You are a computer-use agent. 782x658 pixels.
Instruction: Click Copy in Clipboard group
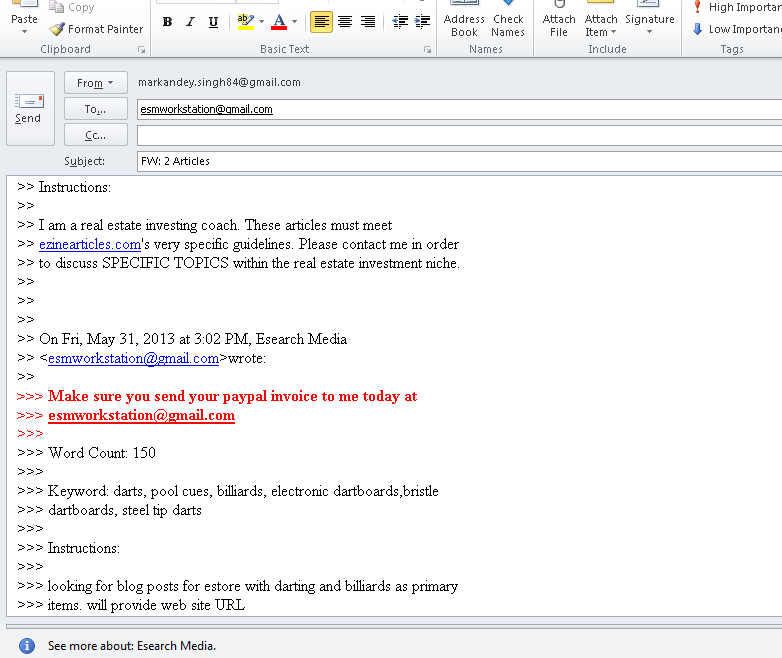coord(72,7)
